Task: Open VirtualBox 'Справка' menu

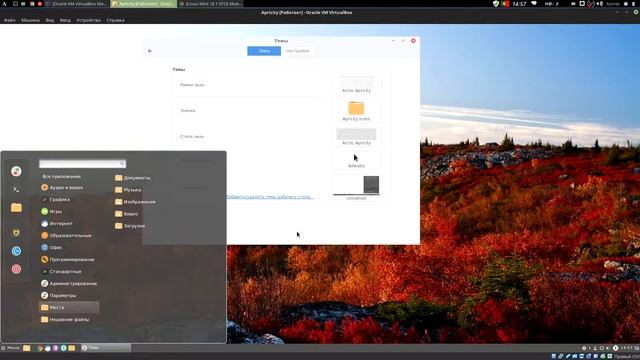Action: tap(116, 20)
